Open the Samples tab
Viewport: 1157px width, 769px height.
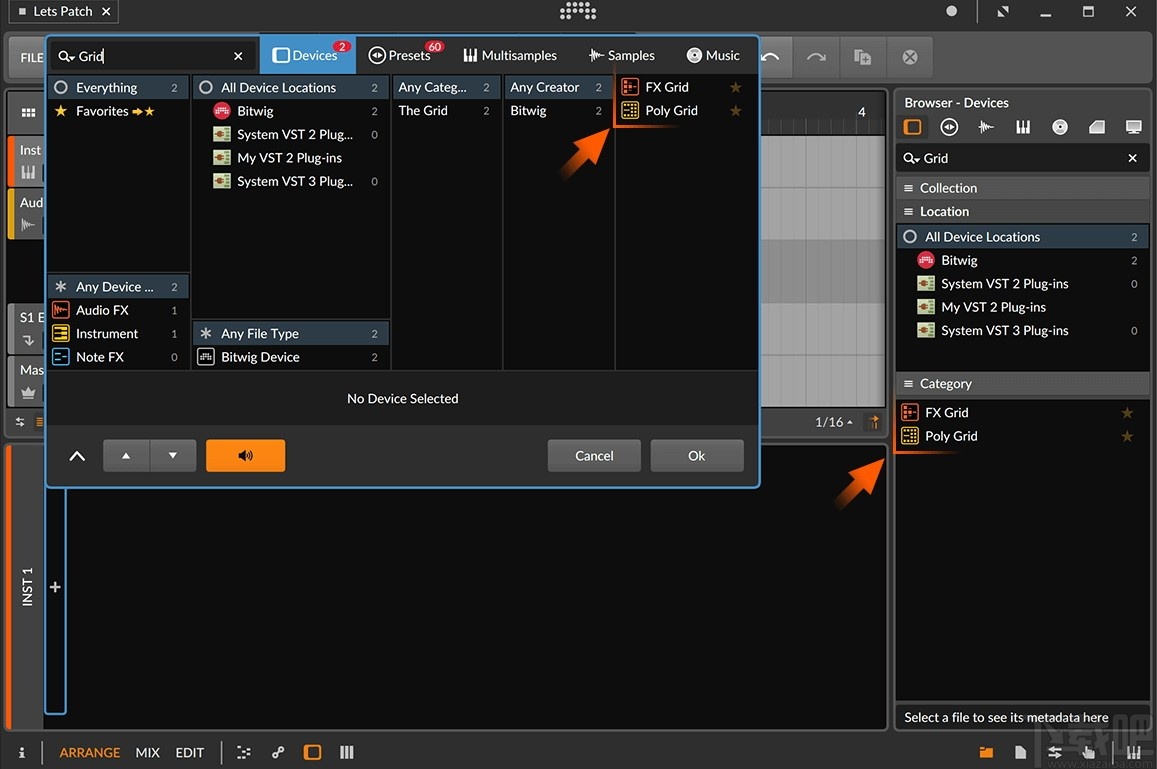pyautogui.click(x=622, y=55)
